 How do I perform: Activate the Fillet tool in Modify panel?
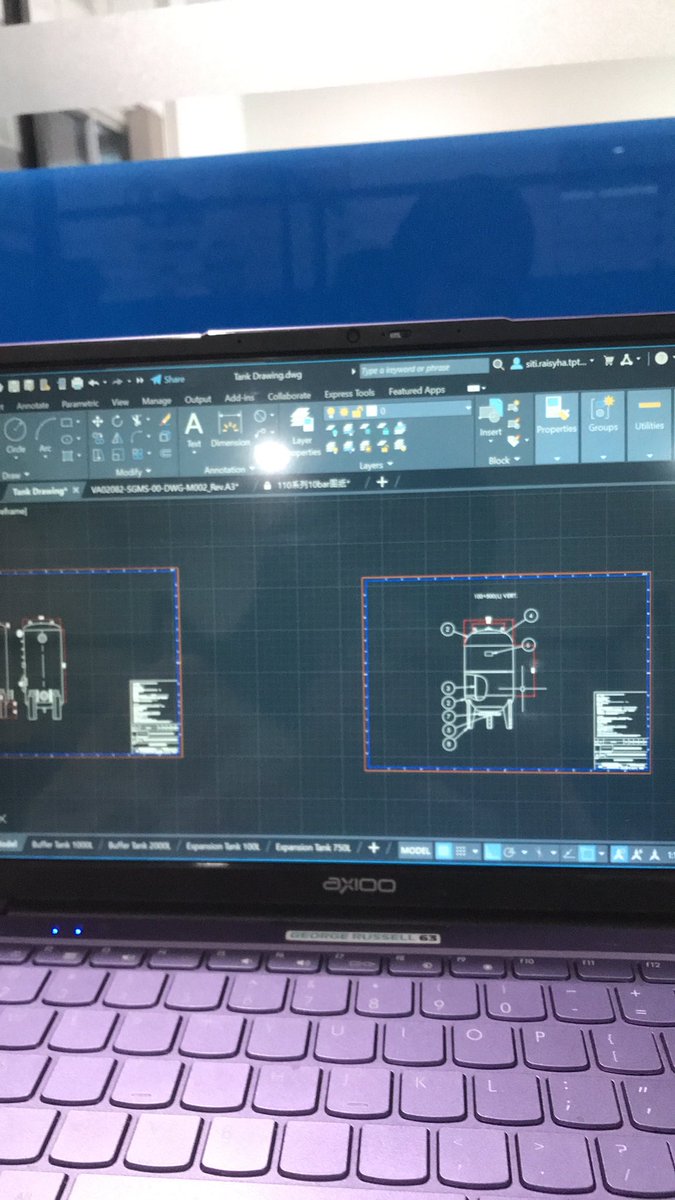(x=136, y=437)
